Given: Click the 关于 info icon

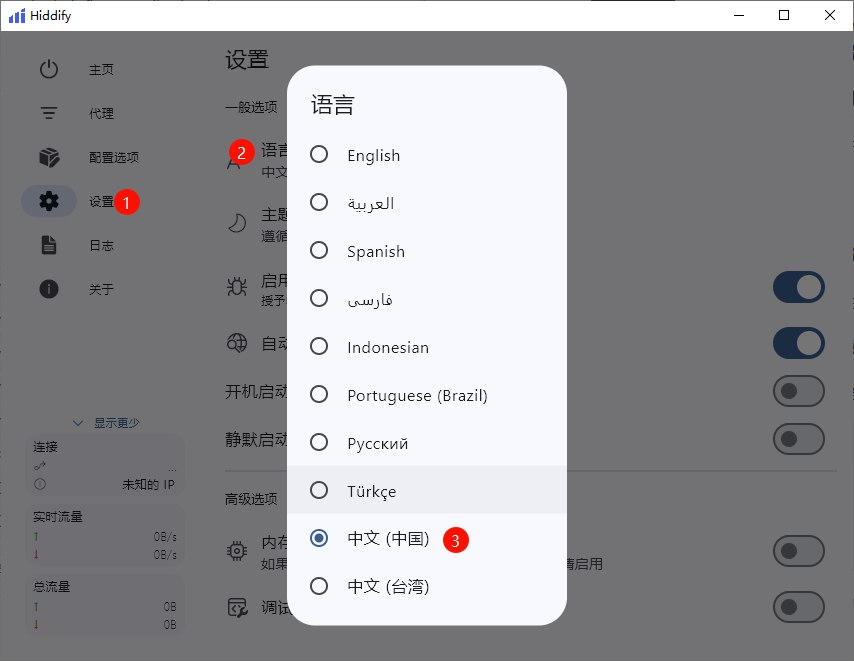Looking at the screenshot, I should tap(49, 289).
